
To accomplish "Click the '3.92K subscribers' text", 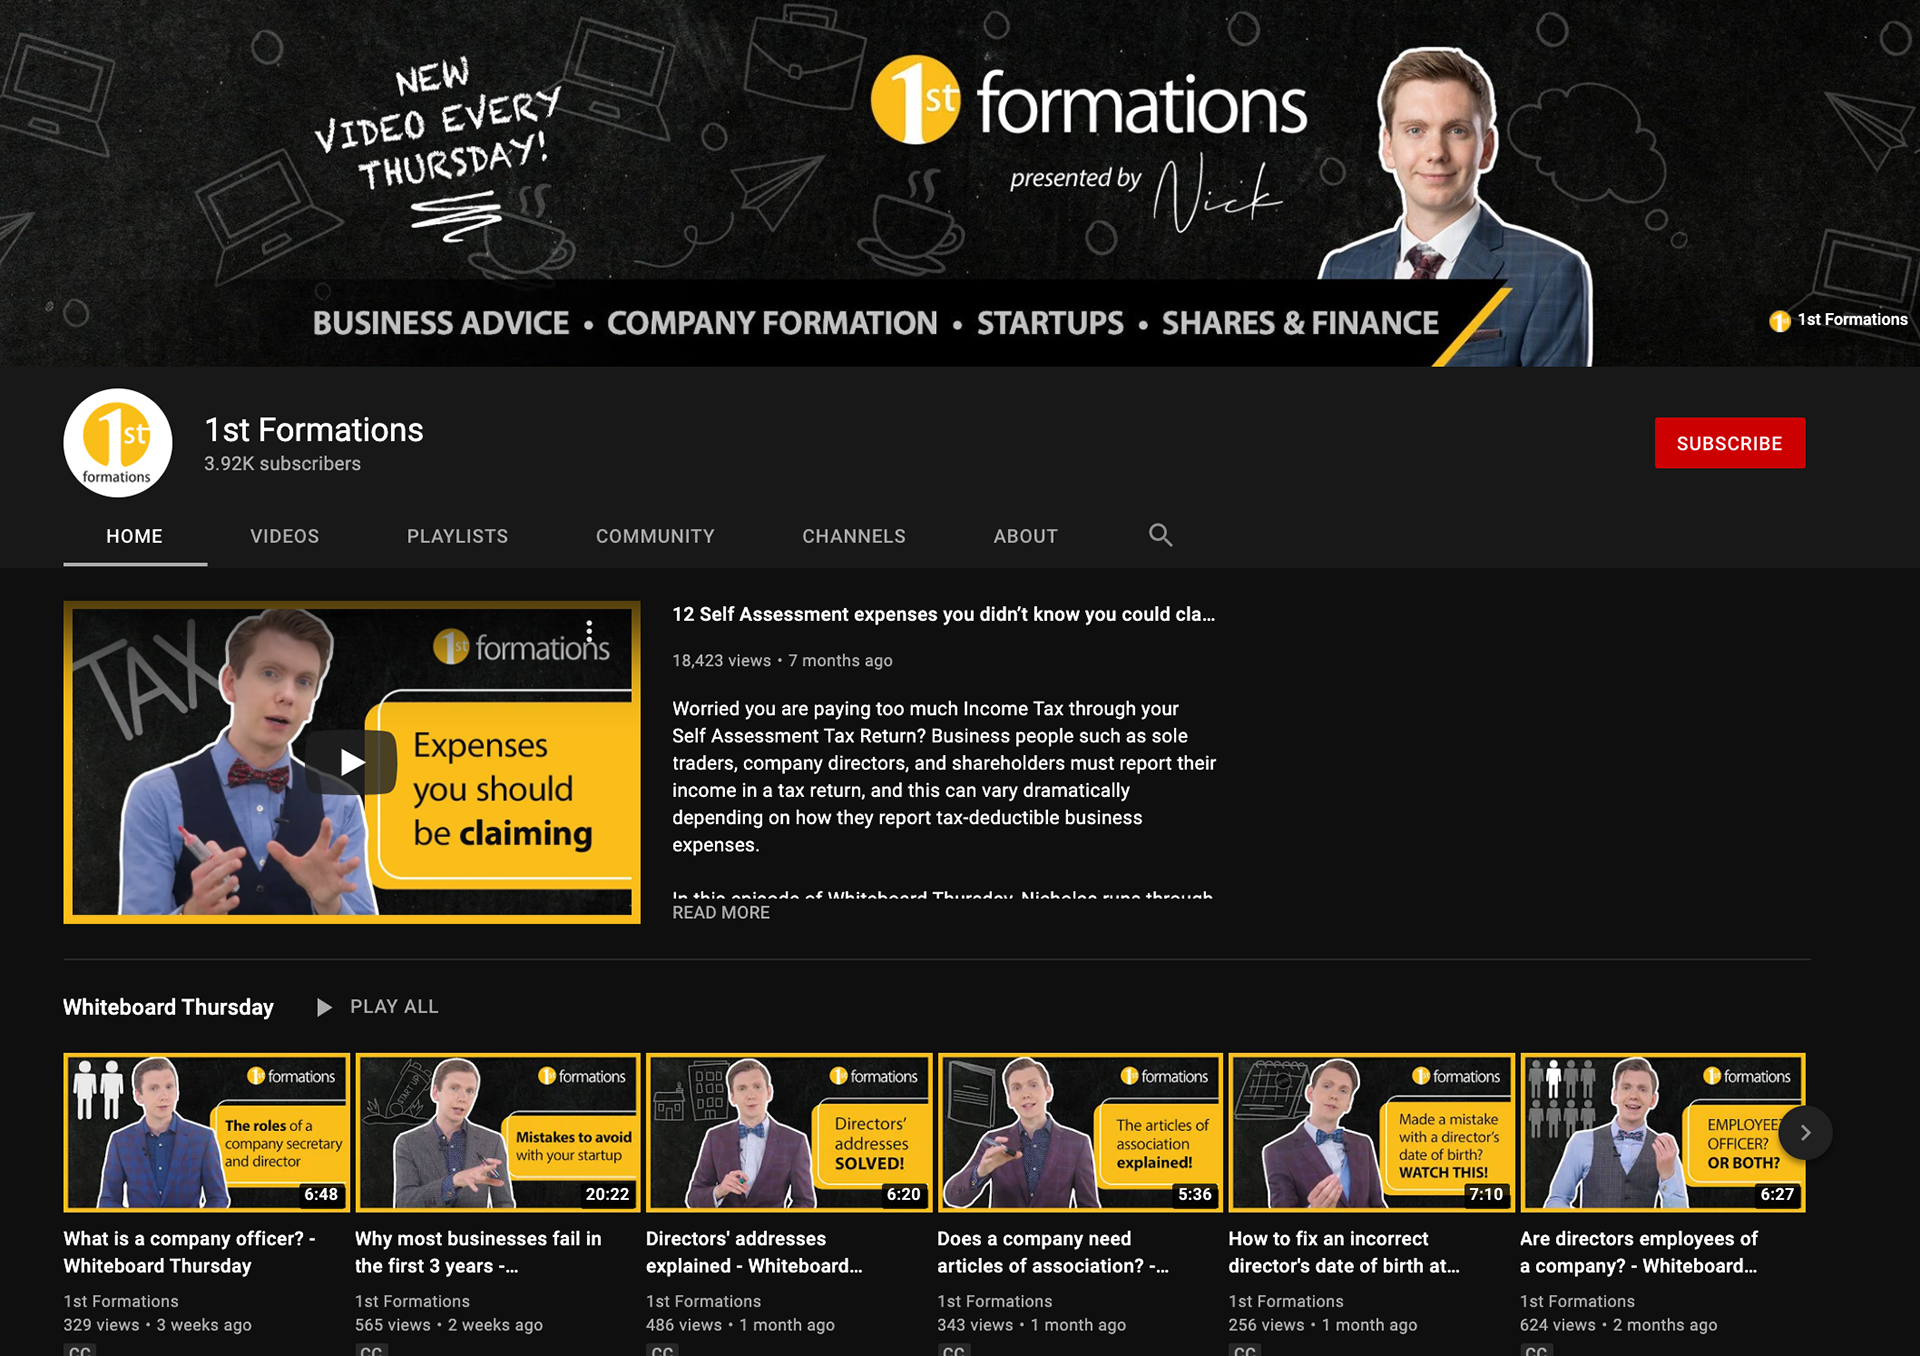I will [282, 464].
